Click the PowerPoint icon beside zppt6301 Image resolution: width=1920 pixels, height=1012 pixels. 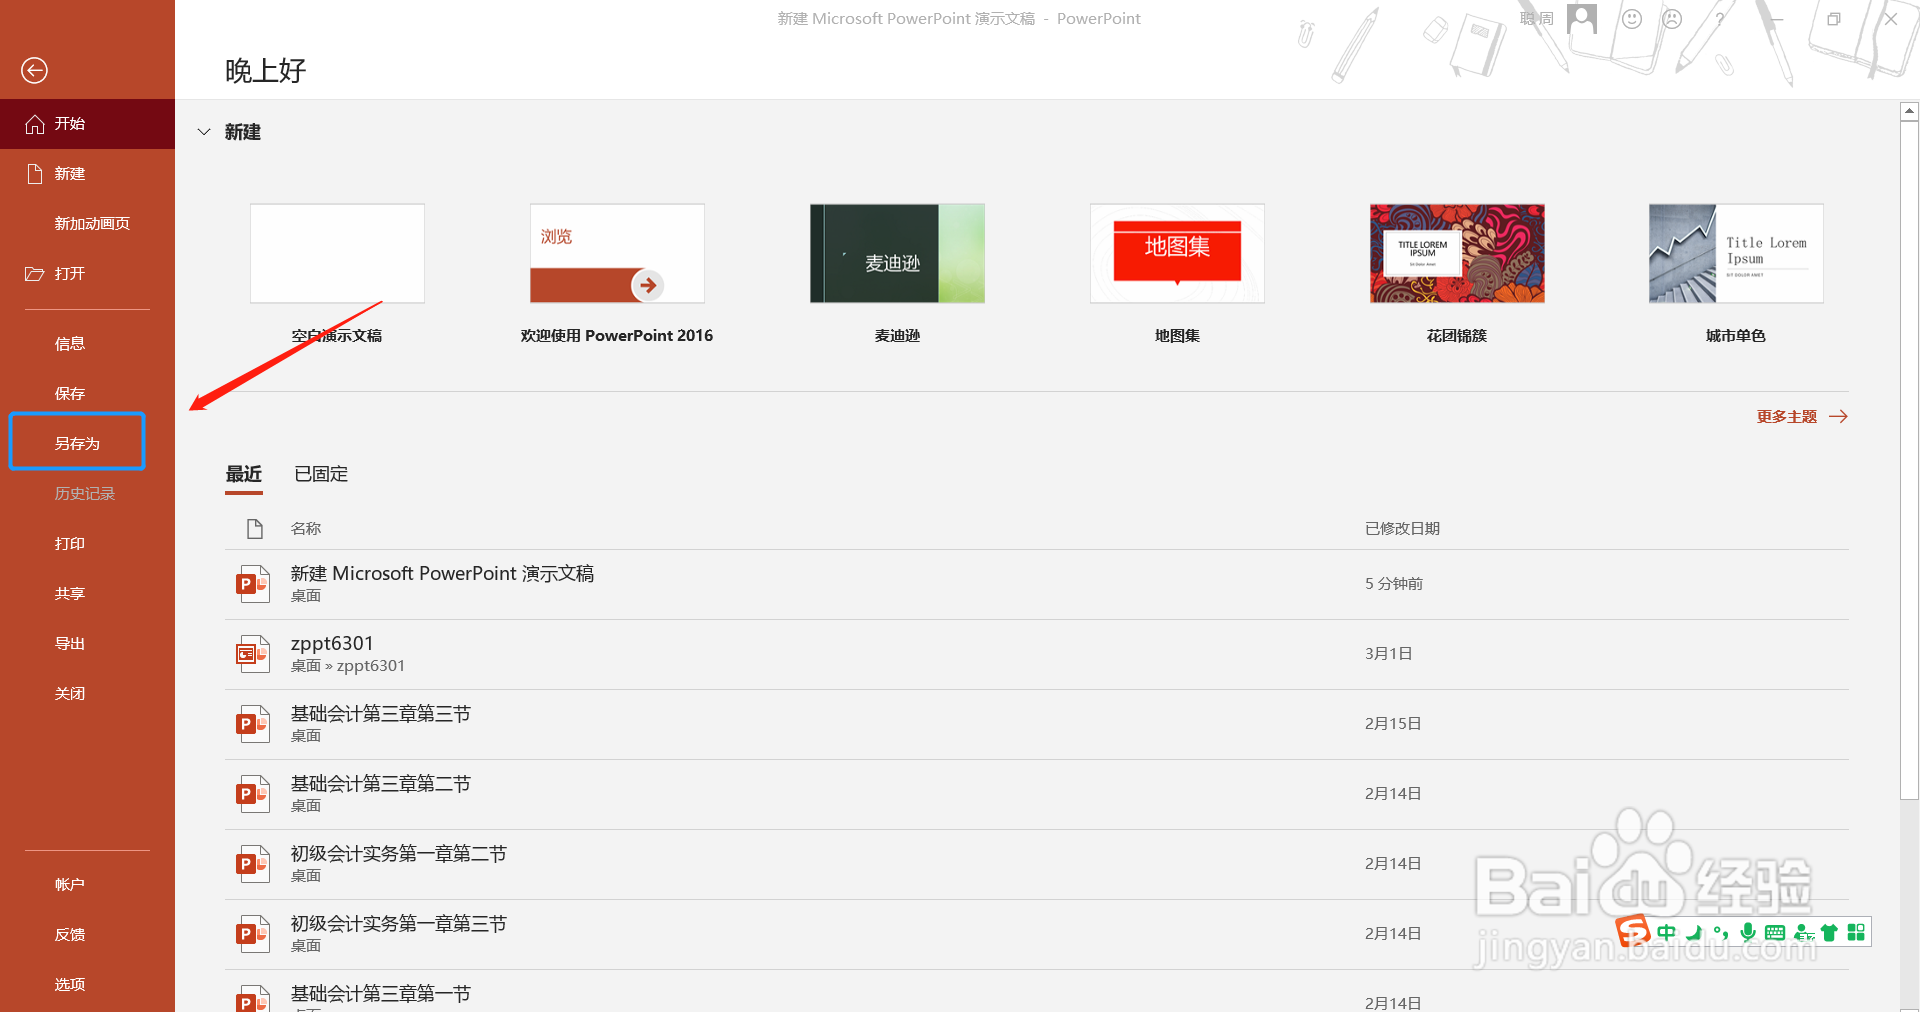coord(252,653)
